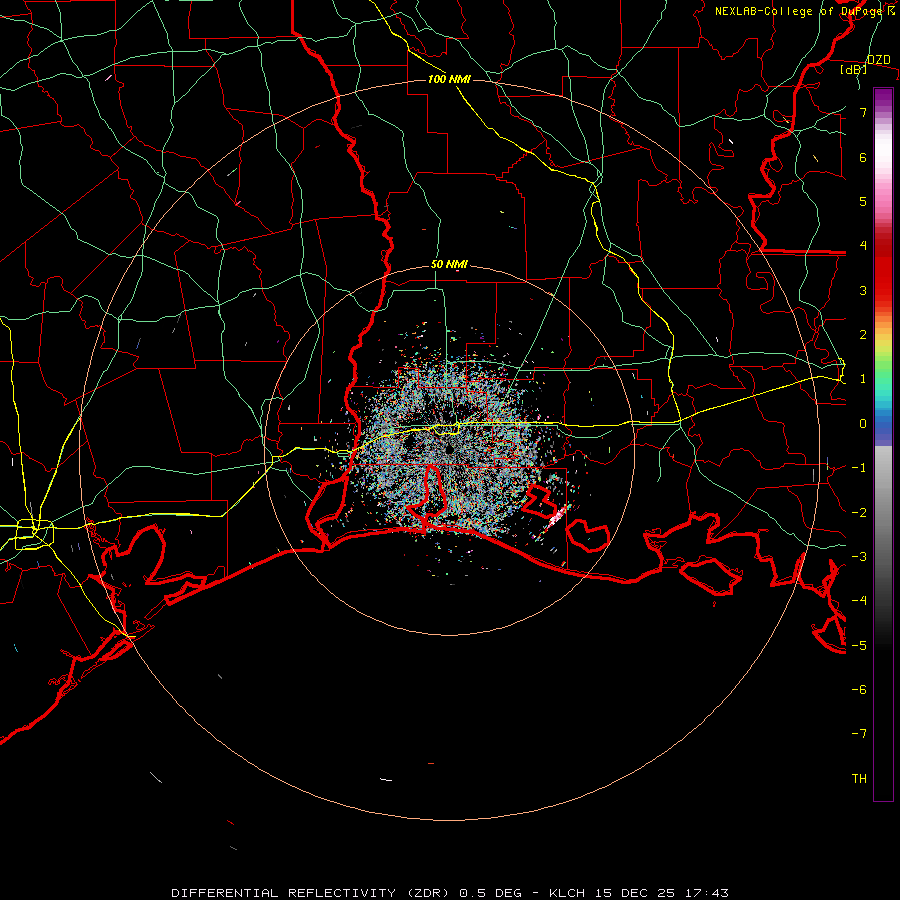The width and height of the screenshot is (900, 900).
Task: Click the 50 NMI range ring label
Action: 449,265
